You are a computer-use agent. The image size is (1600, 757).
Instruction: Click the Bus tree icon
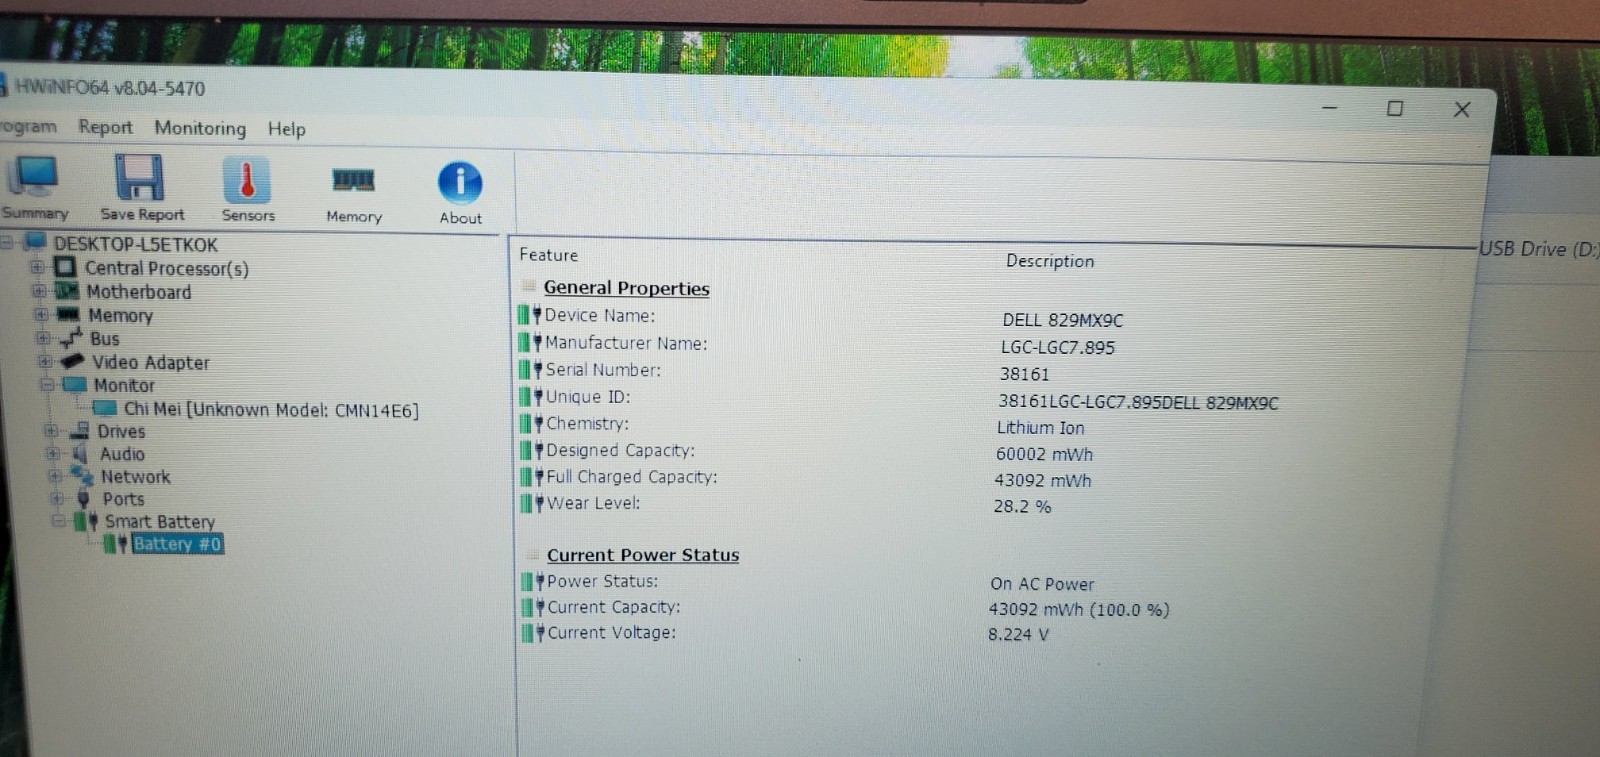[70, 338]
